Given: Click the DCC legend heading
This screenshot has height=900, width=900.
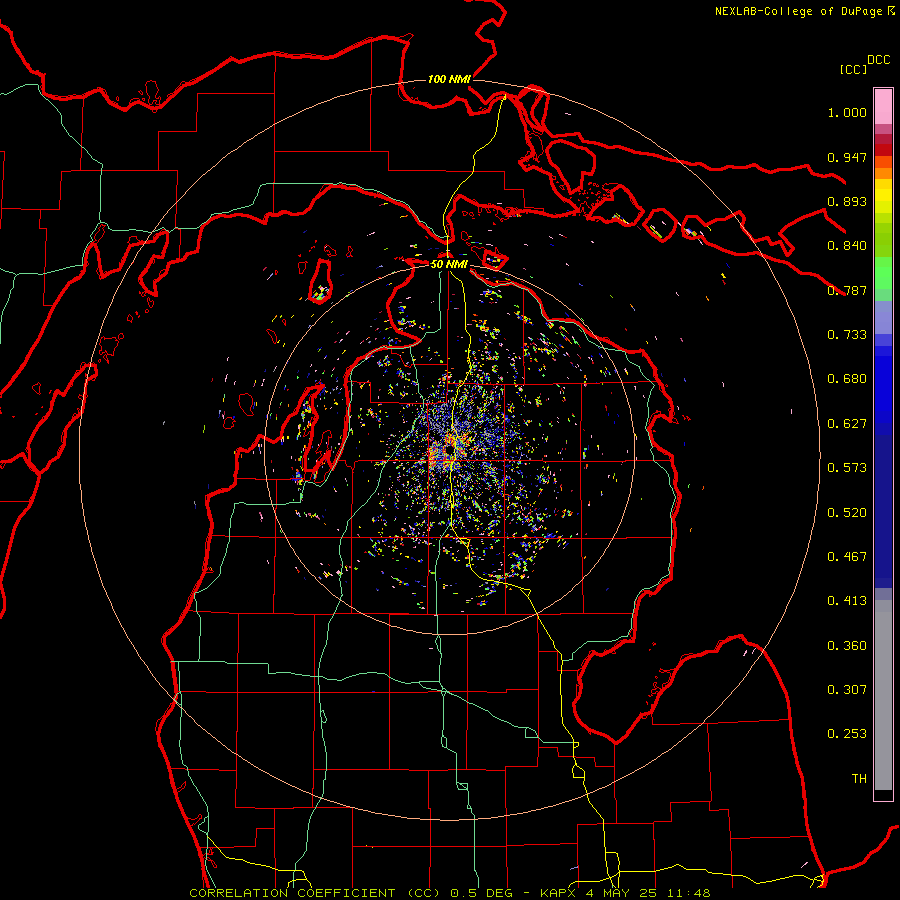Looking at the screenshot, I should point(879,60).
